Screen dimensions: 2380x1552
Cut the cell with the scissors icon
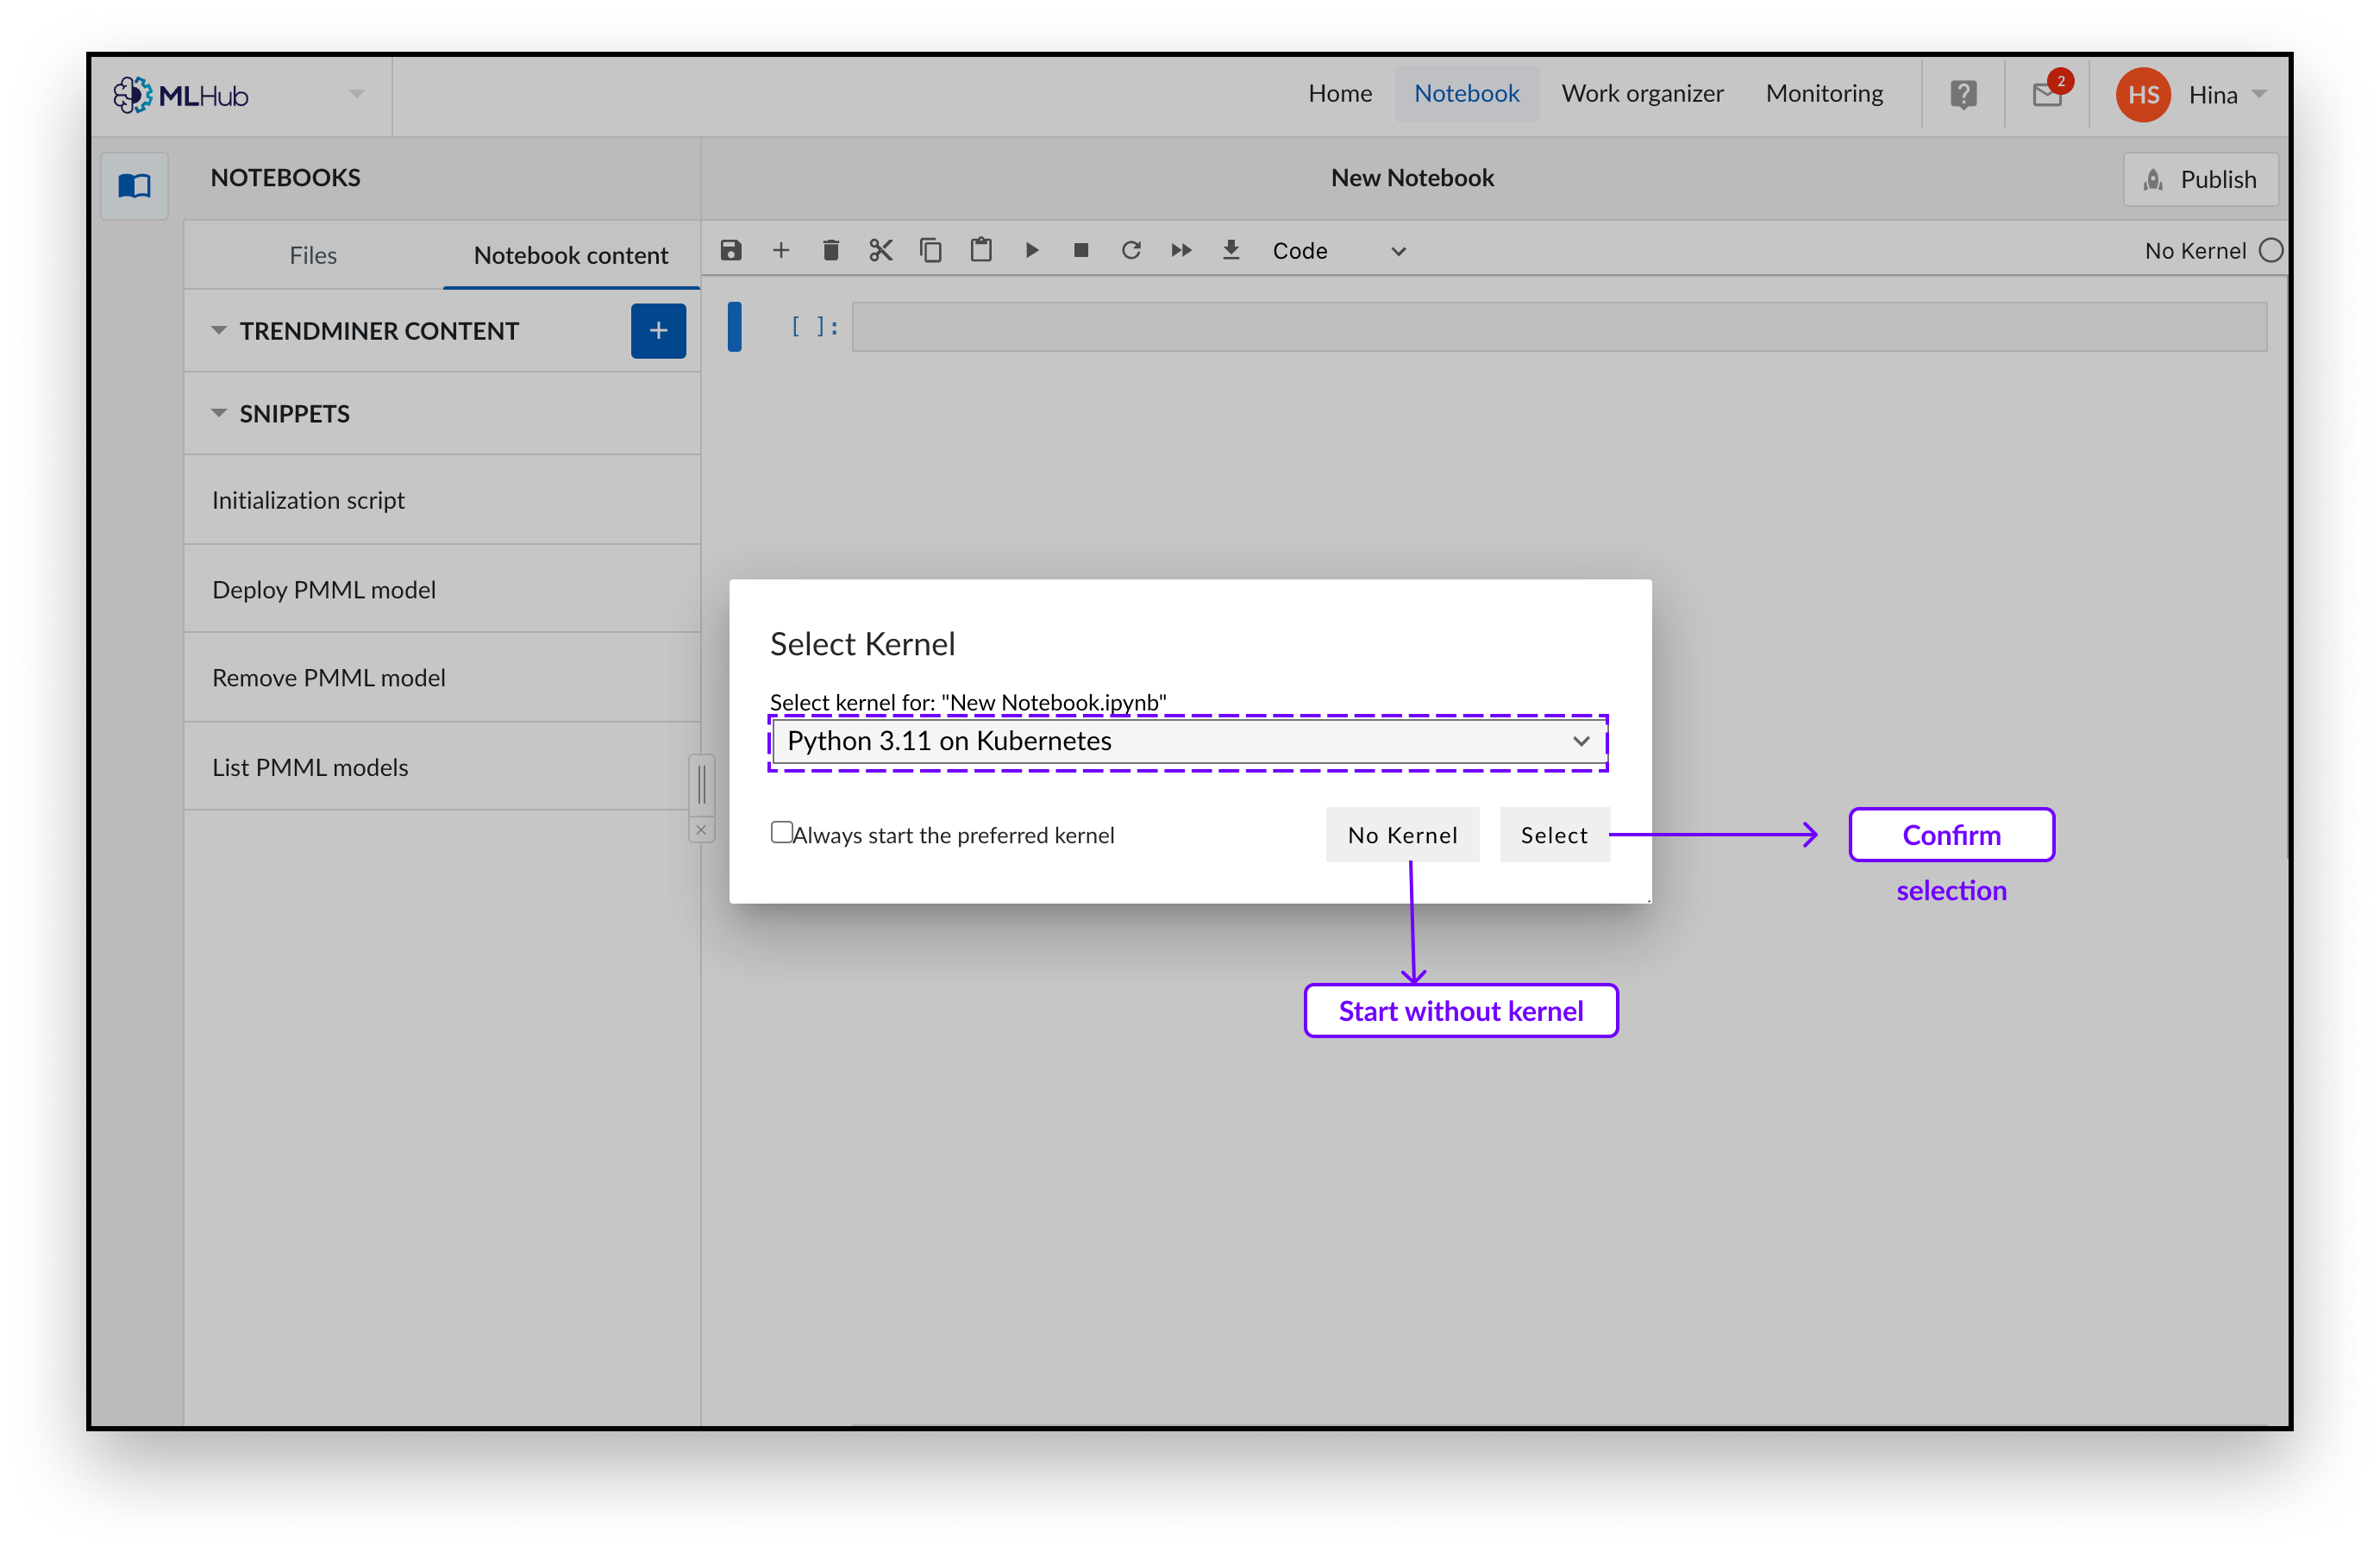coord(880,250)
